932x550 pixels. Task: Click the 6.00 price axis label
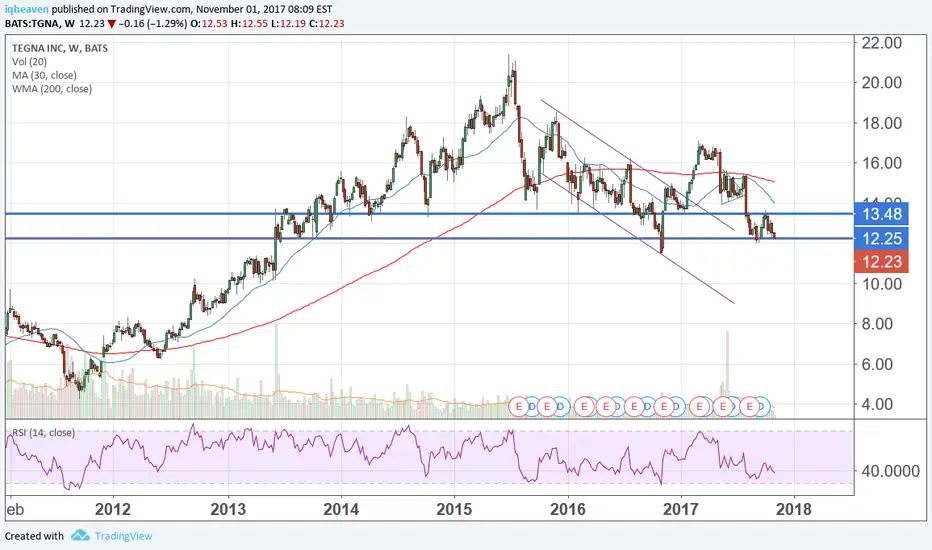tap(877, 364)
